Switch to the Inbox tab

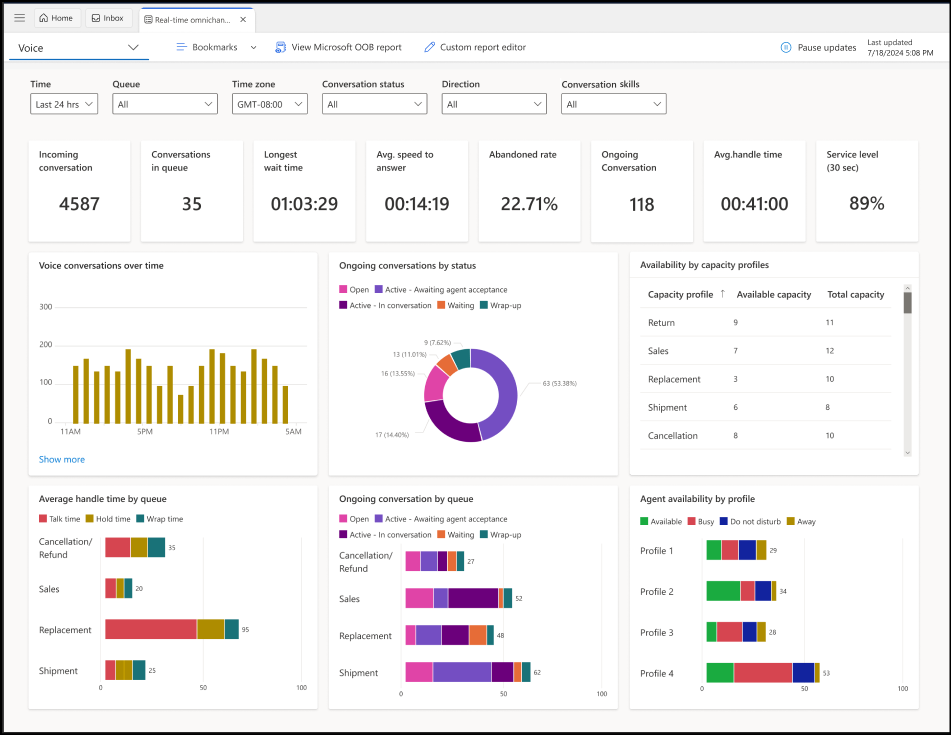click(x=108, y=17)
